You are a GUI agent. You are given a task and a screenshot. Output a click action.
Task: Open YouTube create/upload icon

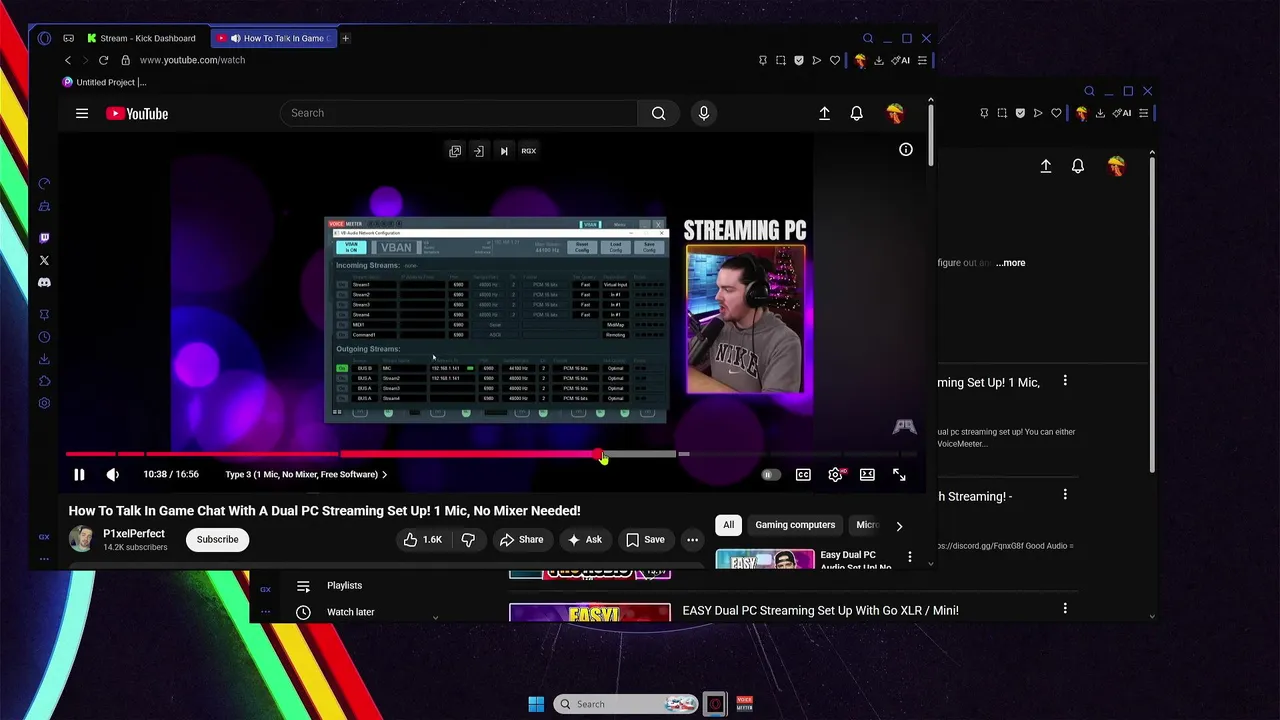[825, 114]
